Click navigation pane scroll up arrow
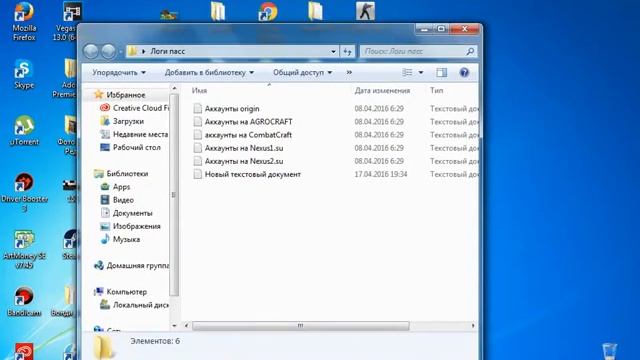 [x=174, y=88]
